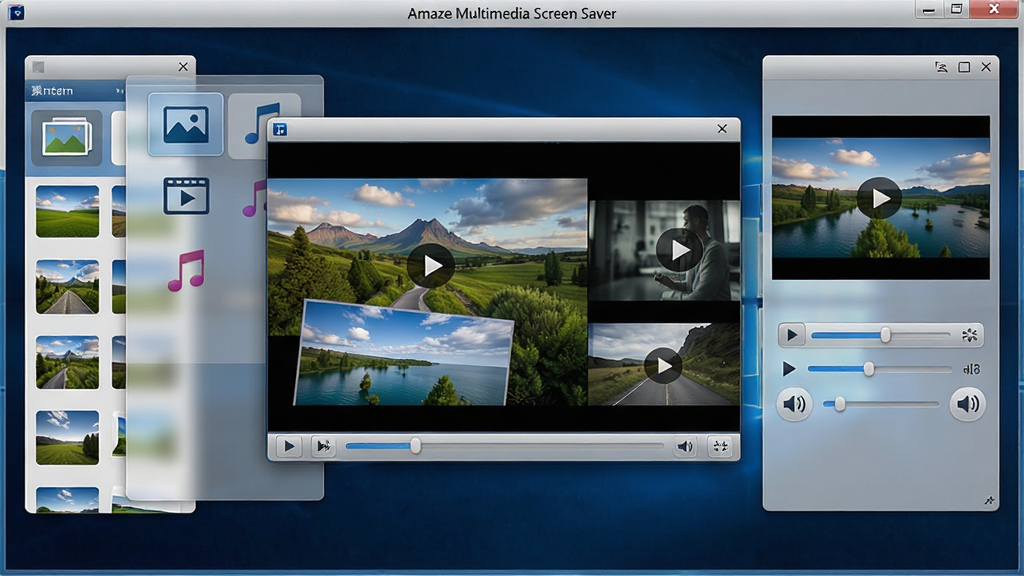Image resolution: width=1024 pixels, height=576 pixels.
Task: Select the small magenta note beside the video icon
Action: tap(255, 199)
